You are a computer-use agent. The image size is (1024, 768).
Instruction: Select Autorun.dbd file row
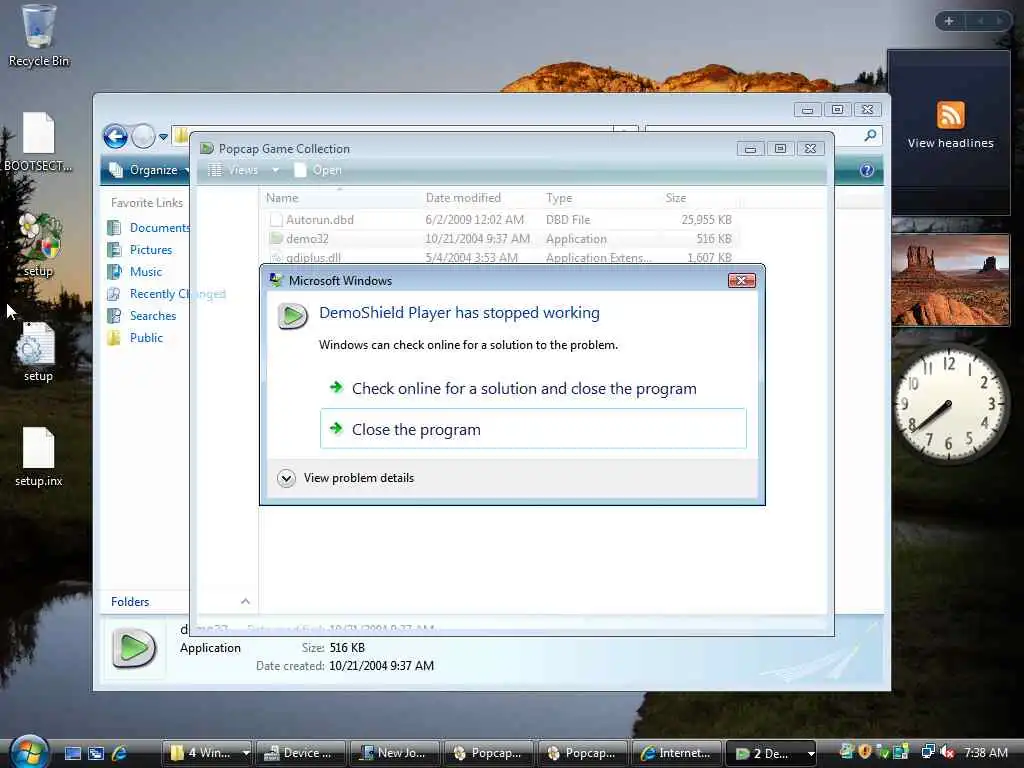[500, 220]
